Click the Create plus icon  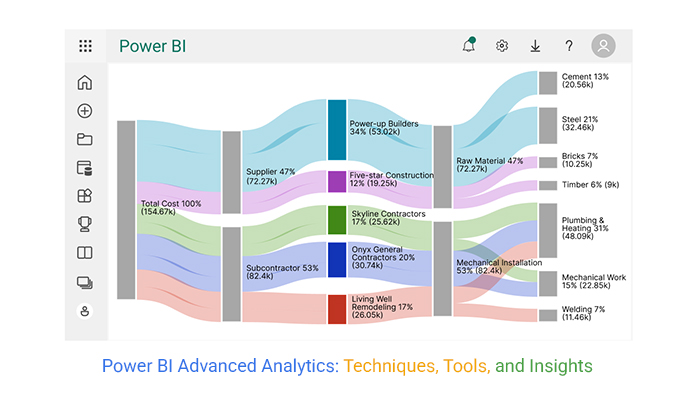85,111
